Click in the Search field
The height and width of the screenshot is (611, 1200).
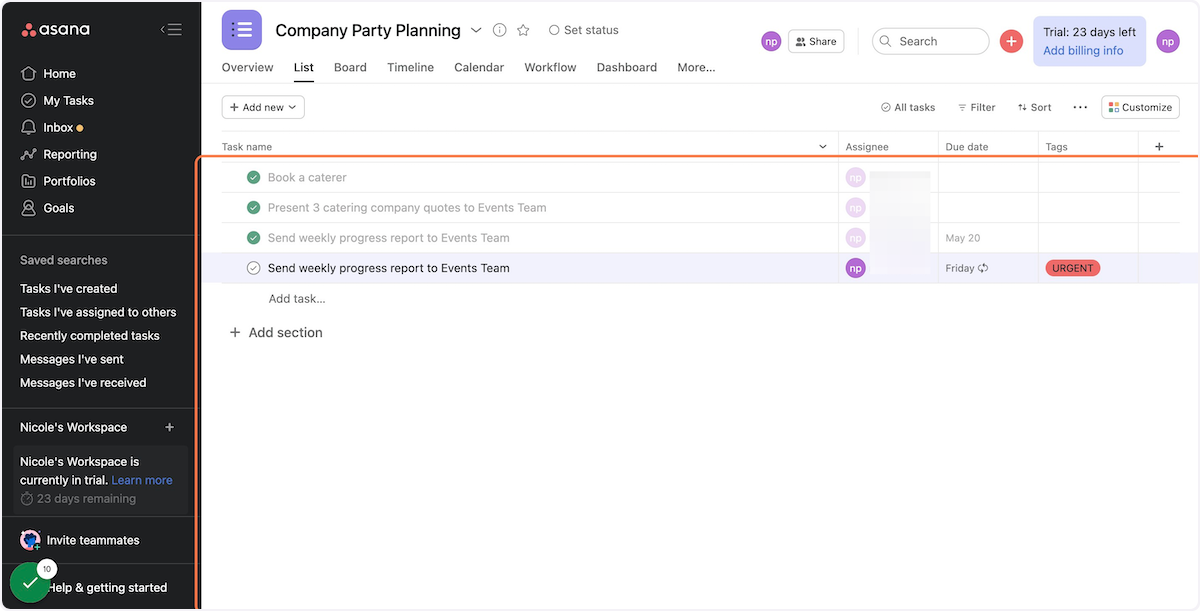(x=931, y=41)
